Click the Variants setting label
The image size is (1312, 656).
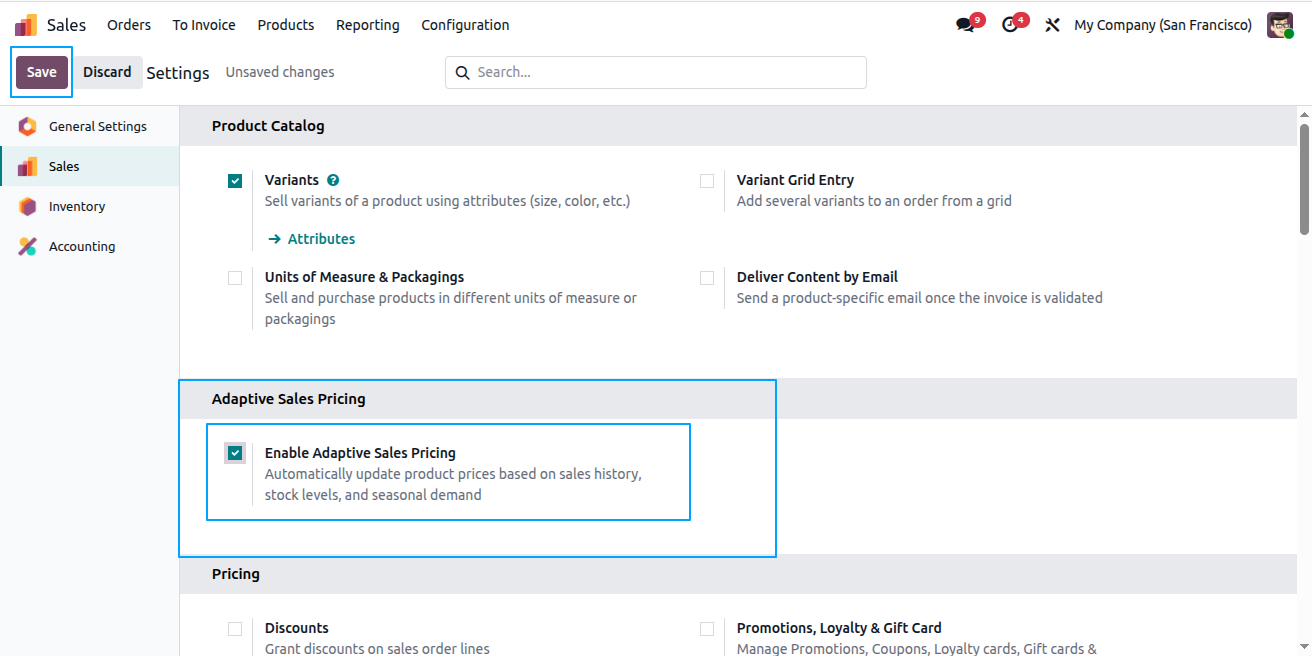[292, 180]
